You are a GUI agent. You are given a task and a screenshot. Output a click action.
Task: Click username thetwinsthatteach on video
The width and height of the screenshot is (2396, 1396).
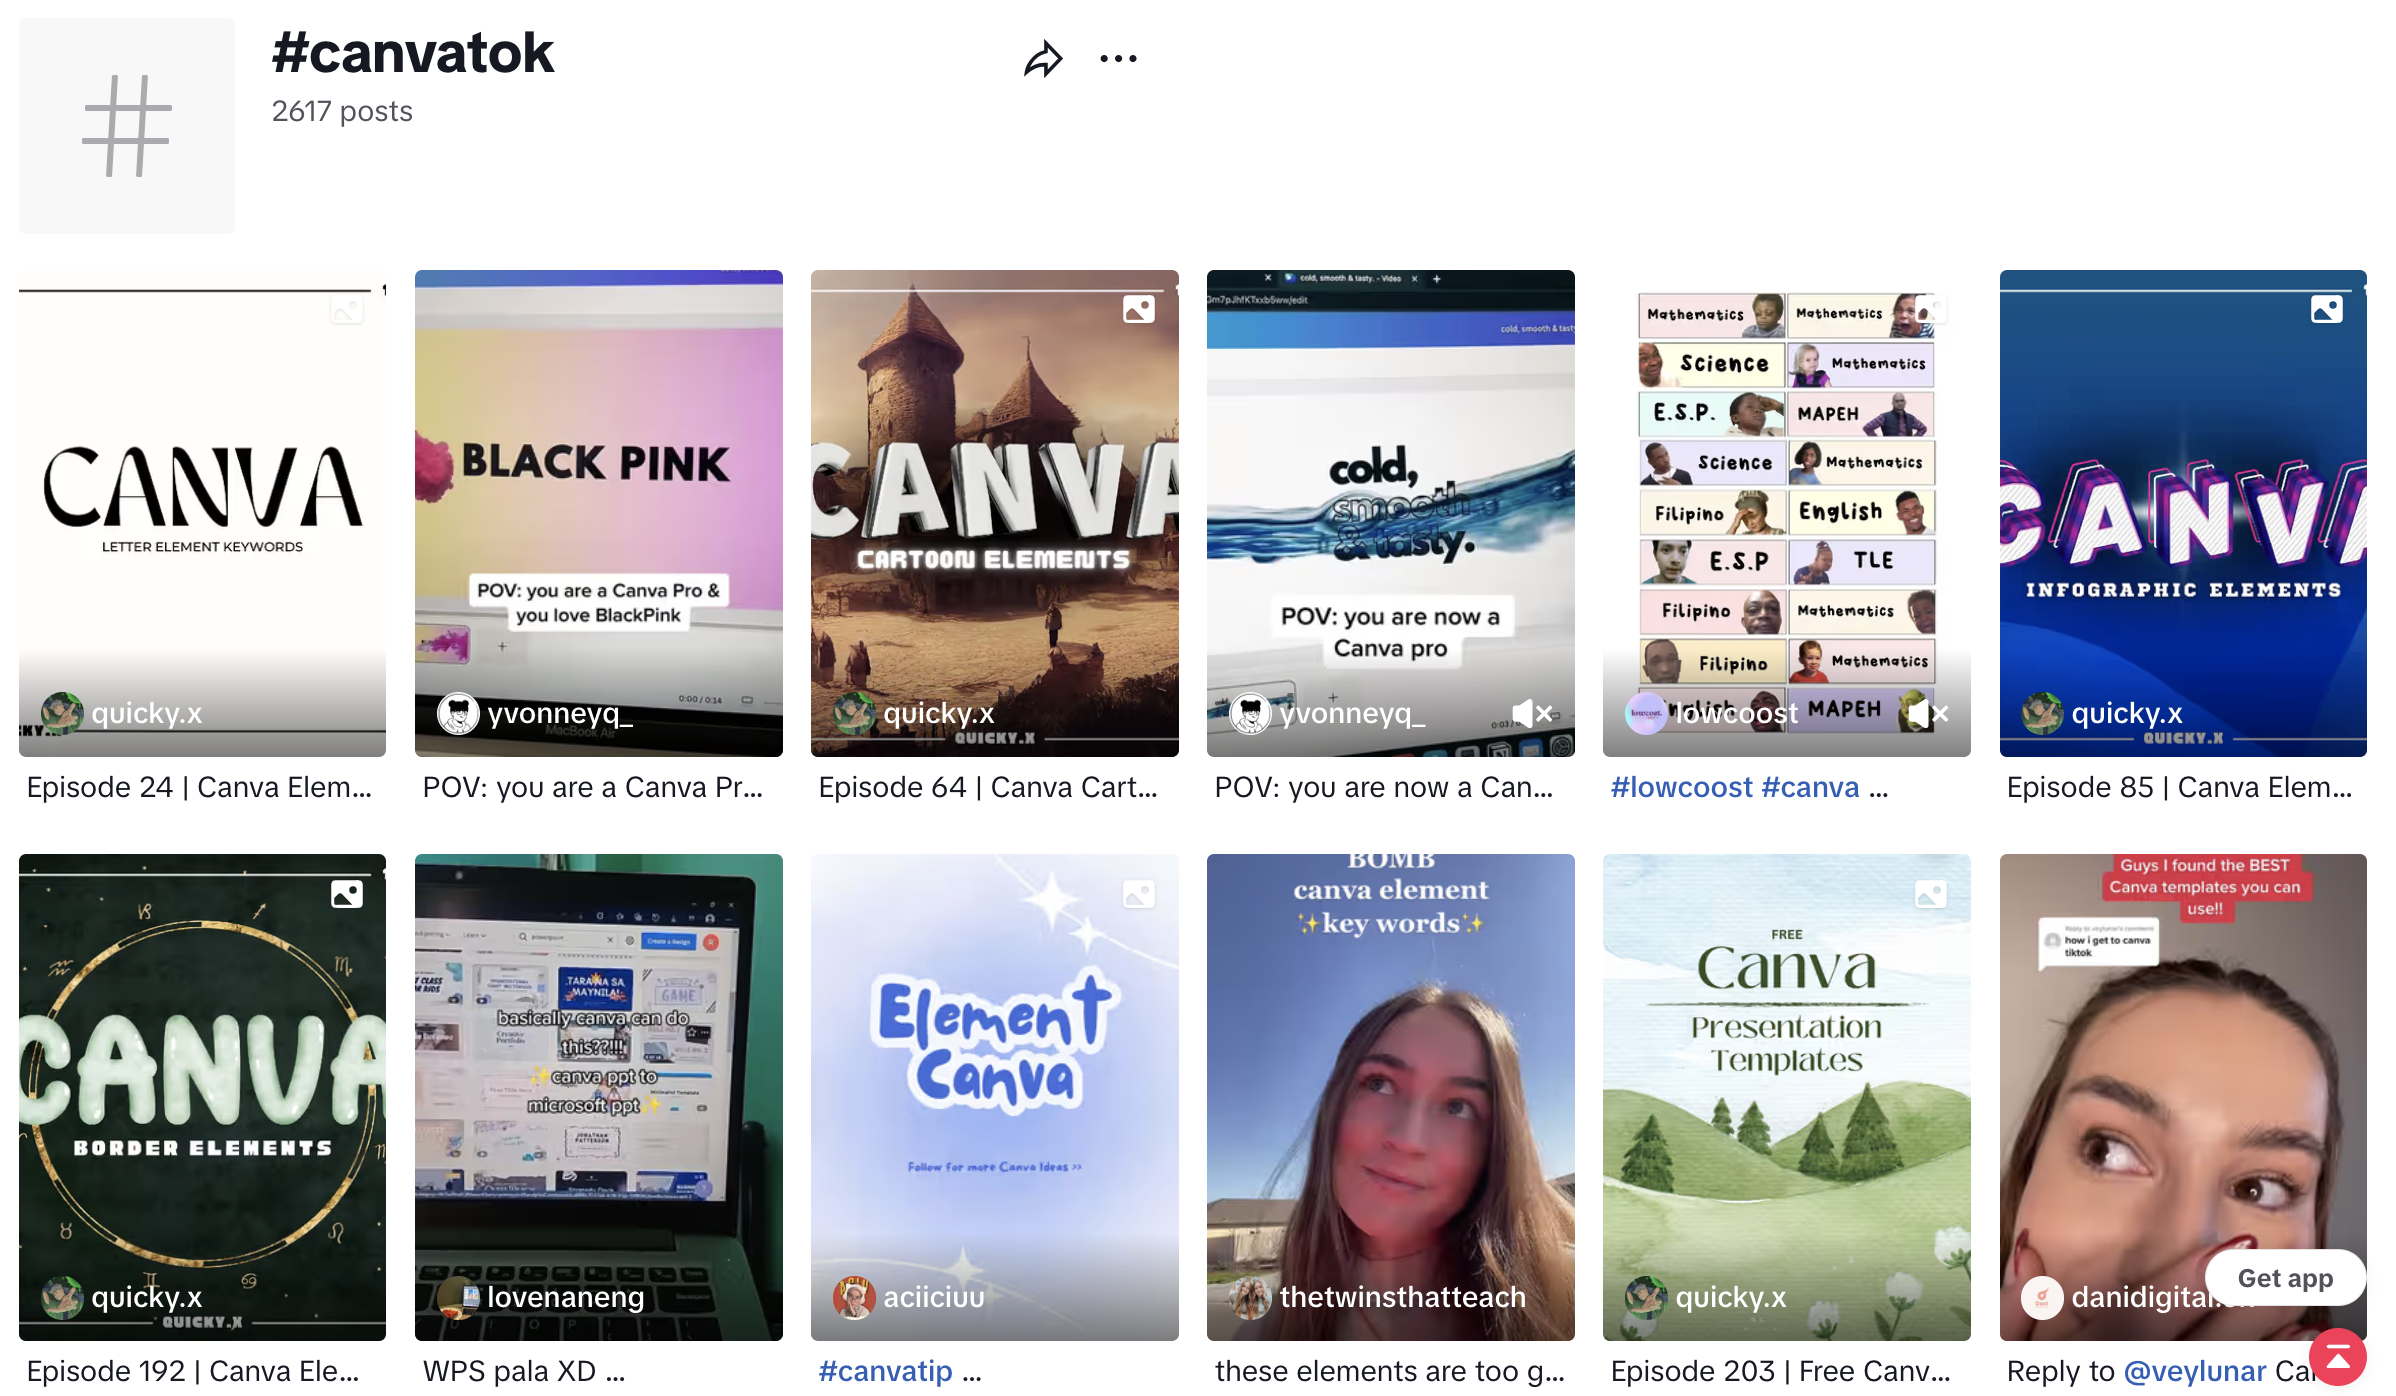[1403, 1297]
